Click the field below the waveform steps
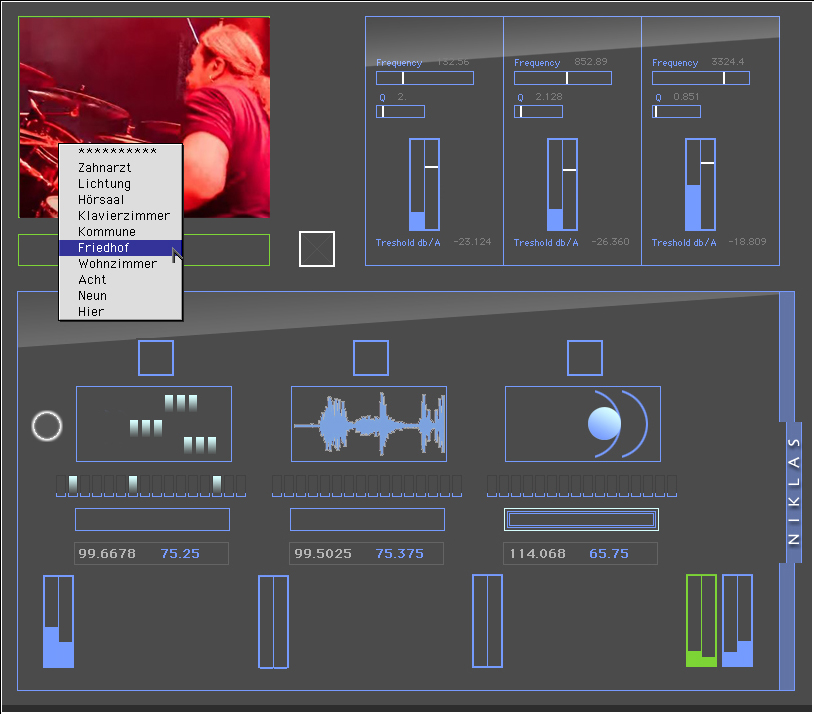 tap(368, 520)
